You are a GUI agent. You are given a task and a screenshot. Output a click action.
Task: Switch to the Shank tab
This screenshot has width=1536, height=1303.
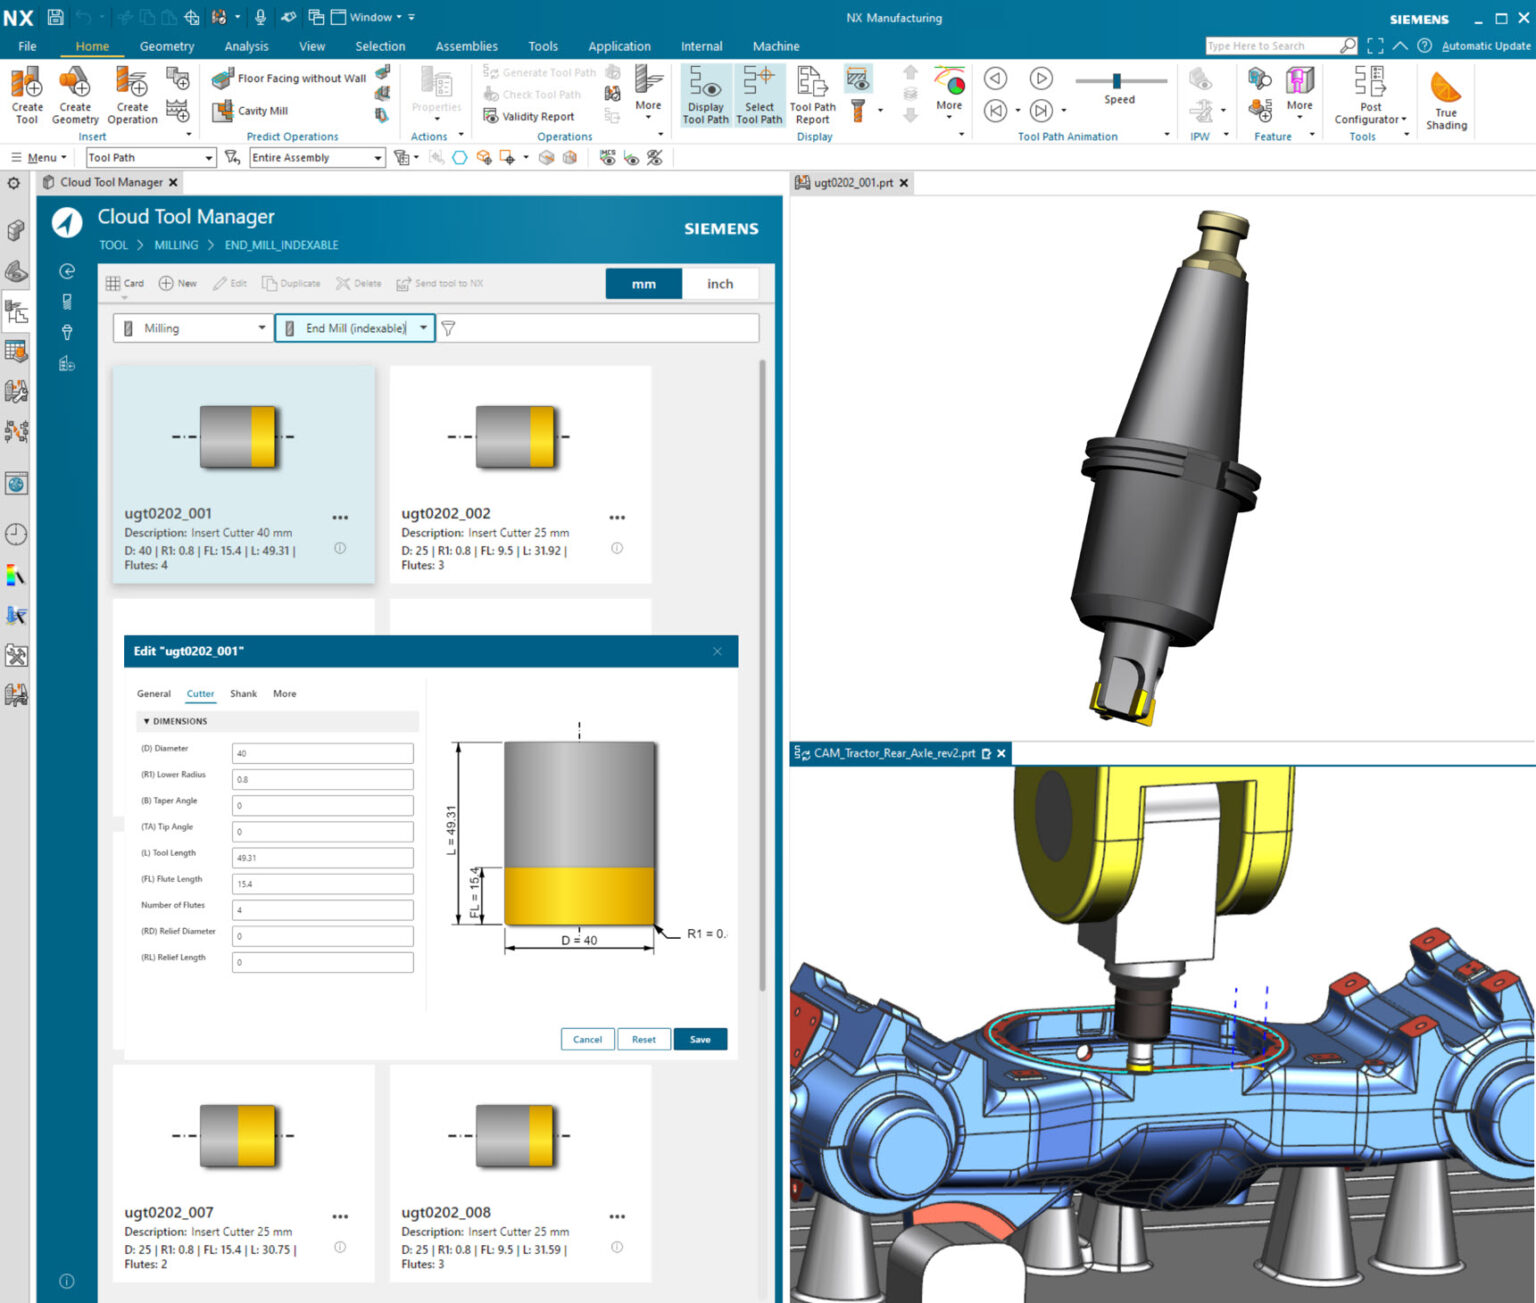tap(243, 693)
